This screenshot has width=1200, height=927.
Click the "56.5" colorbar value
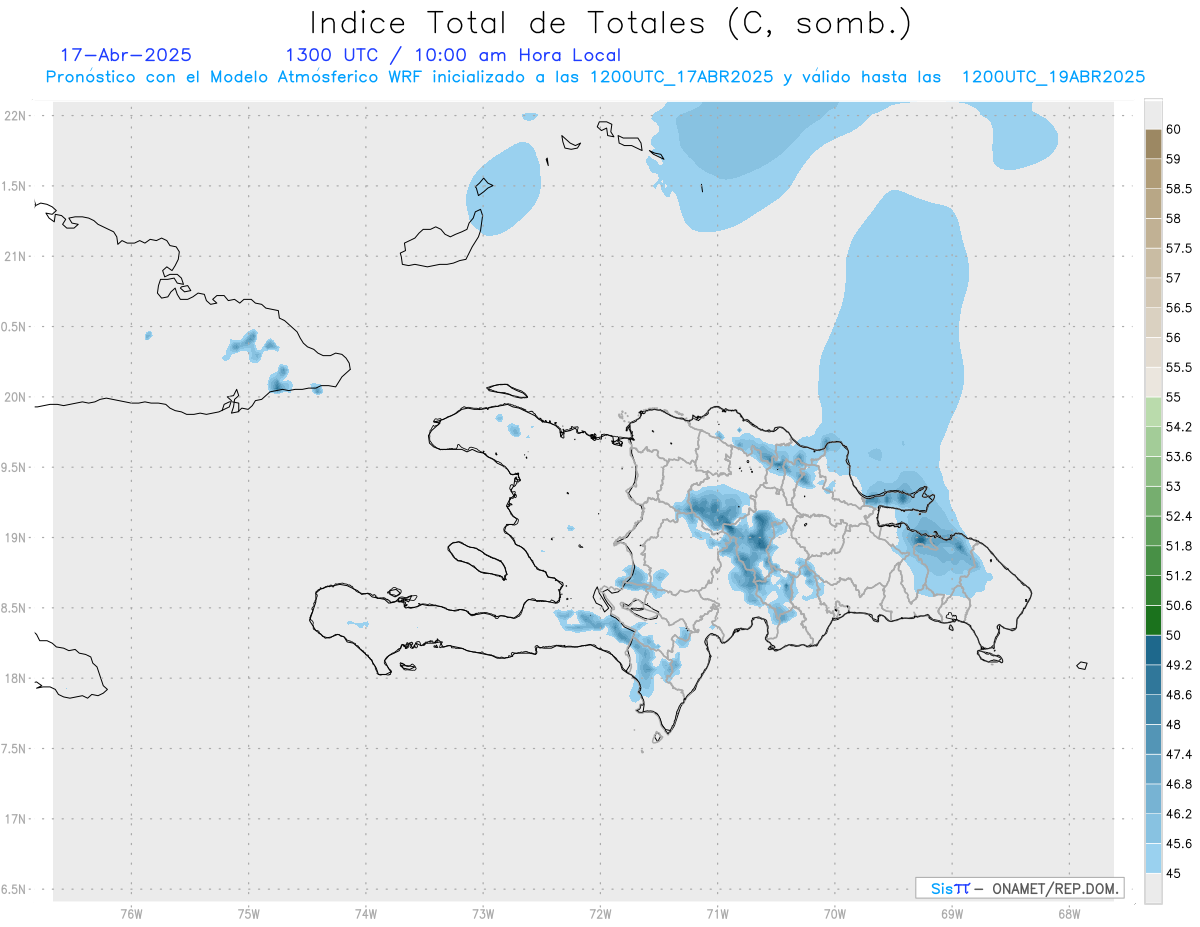tap(1179, 308)
